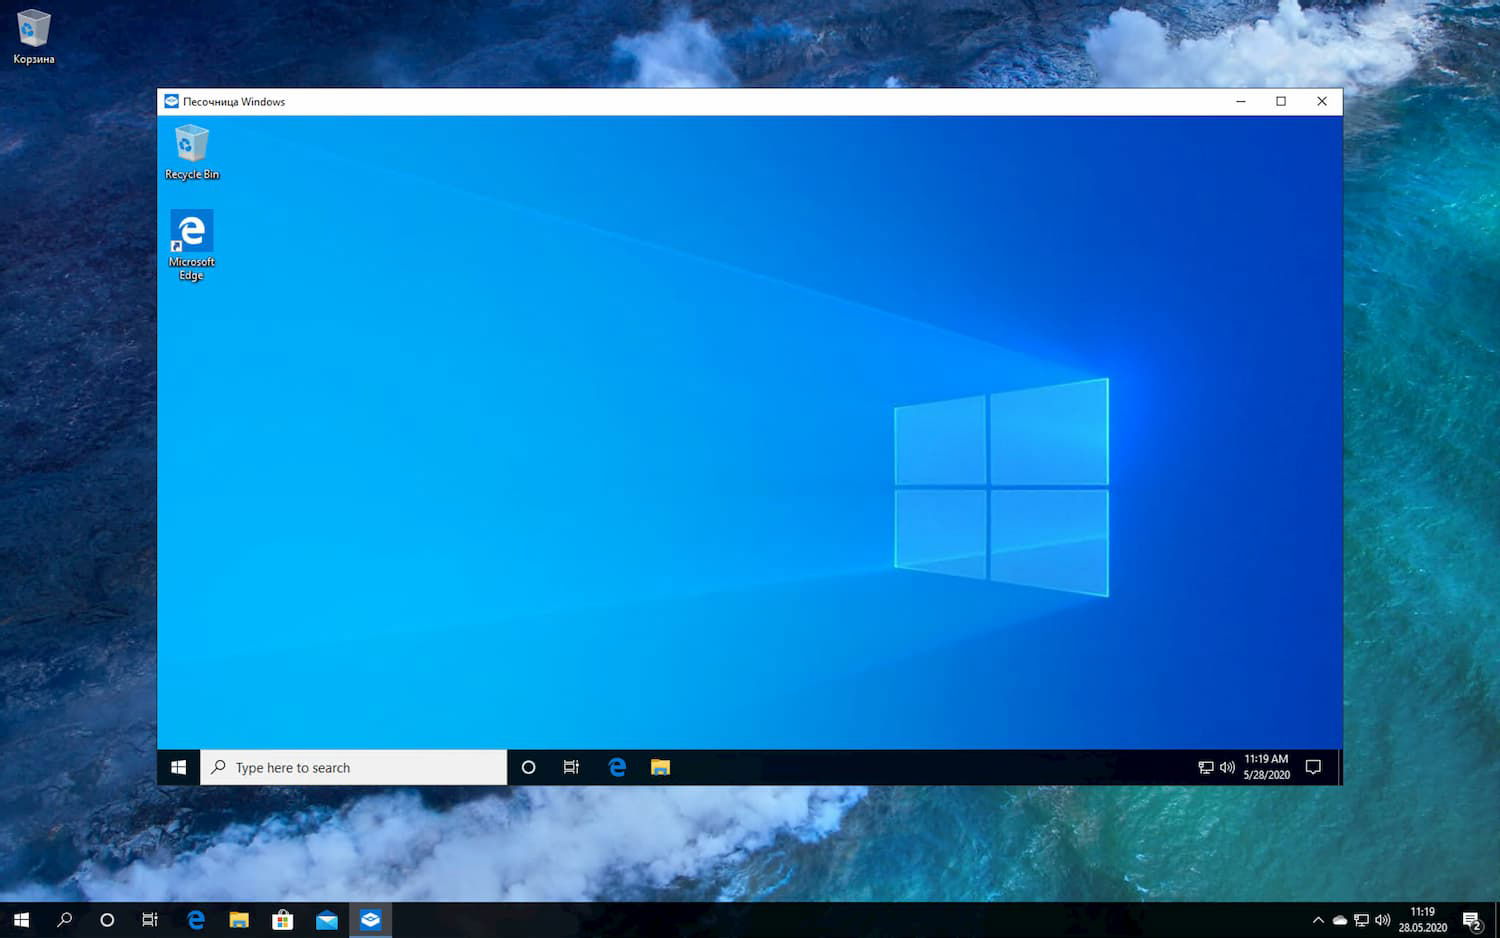
Task: Open the Start menu inside the sandbox
Action: pyautogui.click(x=178, y=767)
